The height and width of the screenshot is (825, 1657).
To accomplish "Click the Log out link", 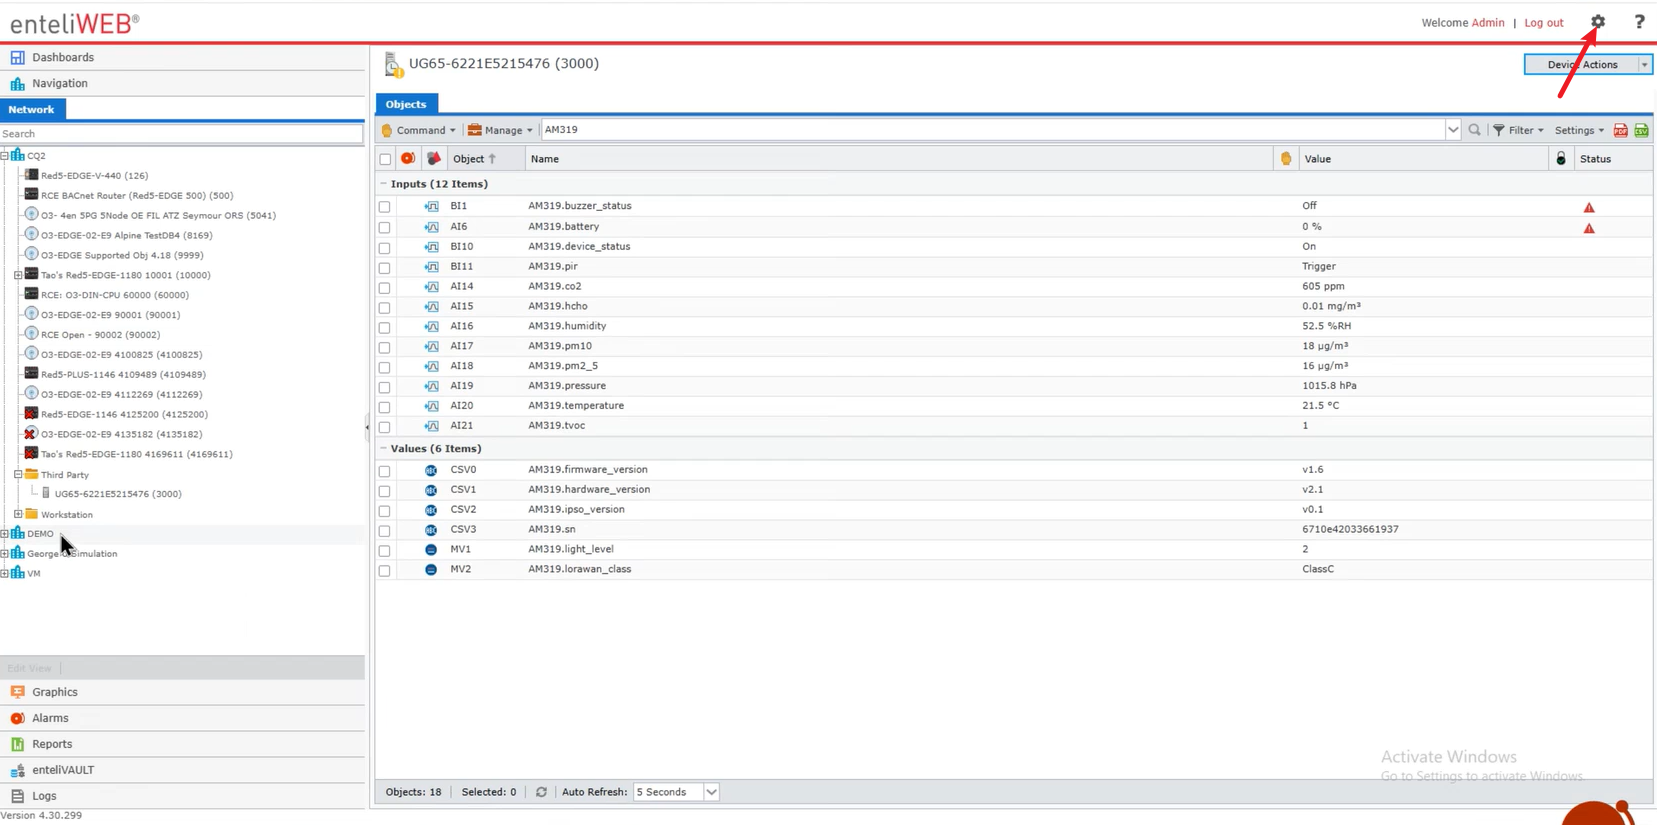I will [x=1544, y=23].
